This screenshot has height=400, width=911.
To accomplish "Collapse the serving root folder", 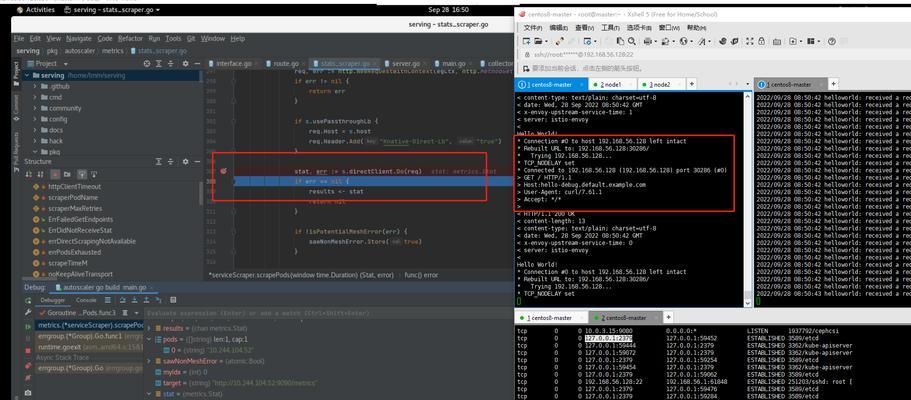I will 27,76.
